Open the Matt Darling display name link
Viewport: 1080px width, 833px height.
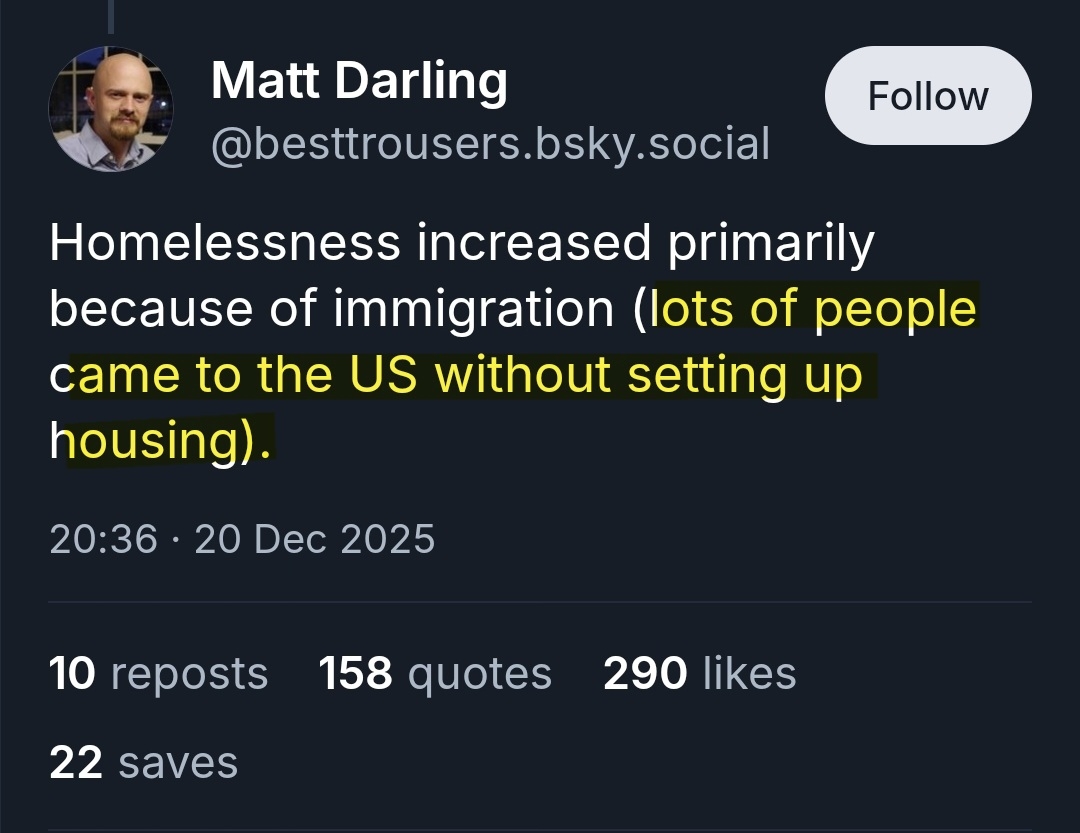pos(359,80)
